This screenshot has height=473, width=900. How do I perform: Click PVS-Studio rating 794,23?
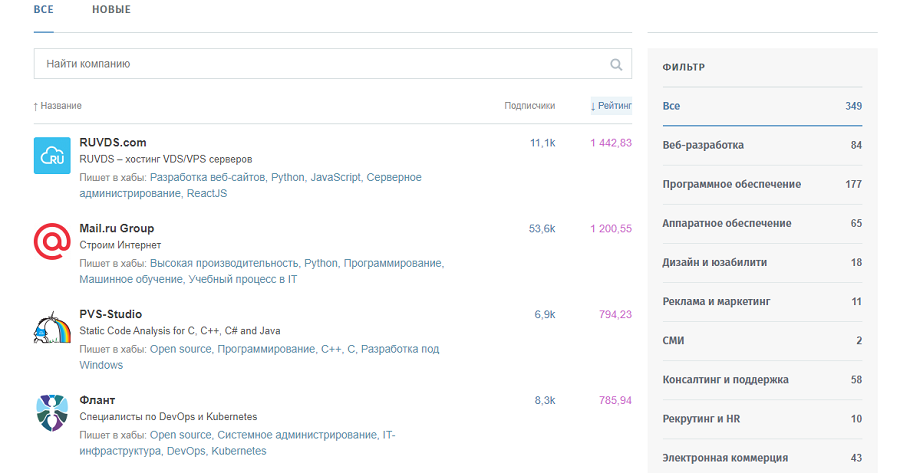615,315
